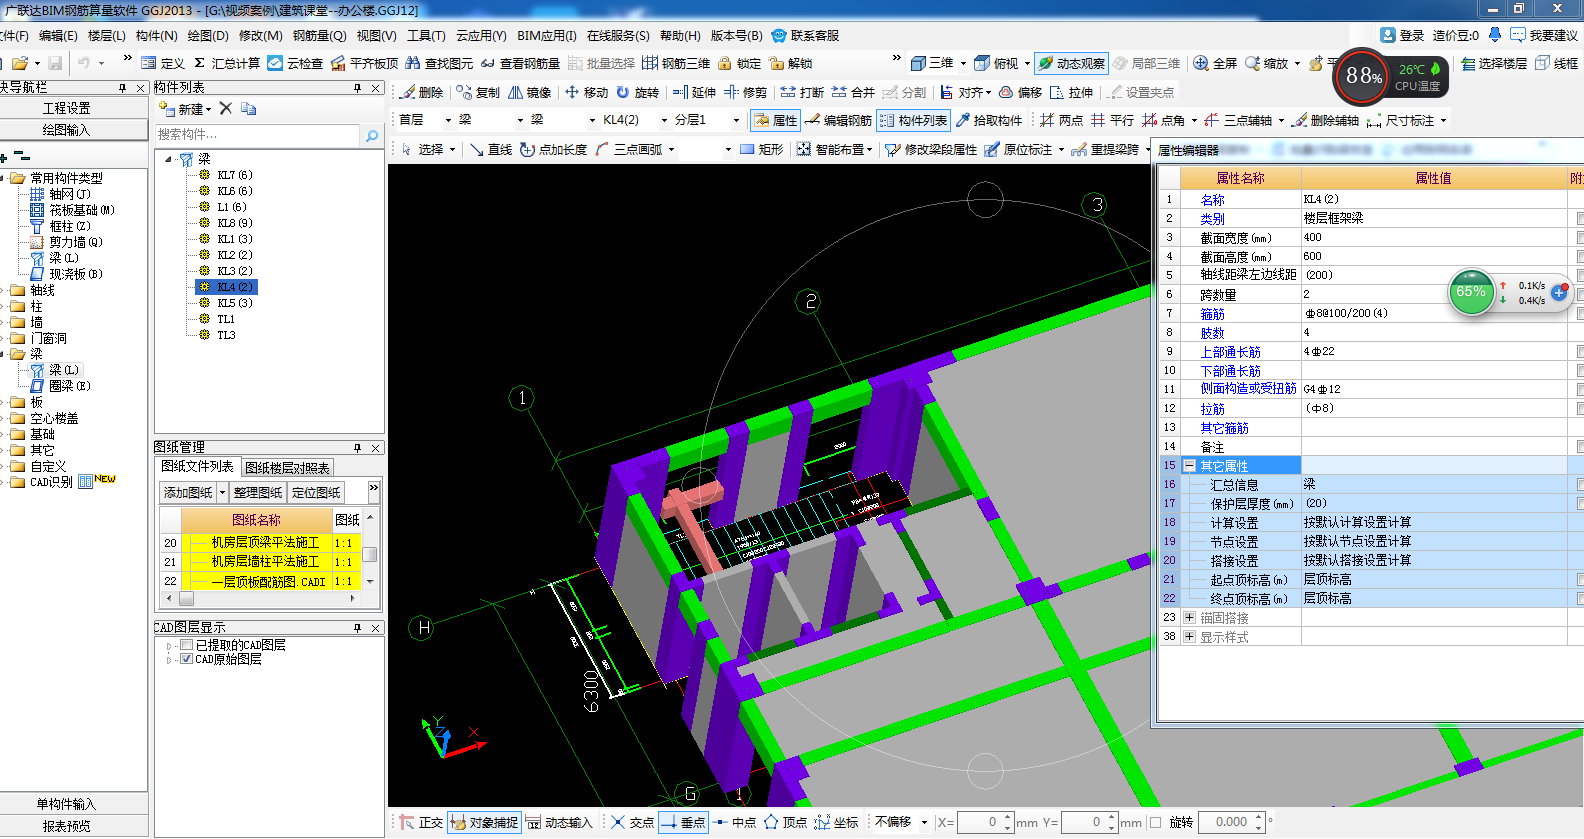Open the 钢筋量(Q) menu
The height and width of the screenshot is (839, 1584).
pos(319,35)
